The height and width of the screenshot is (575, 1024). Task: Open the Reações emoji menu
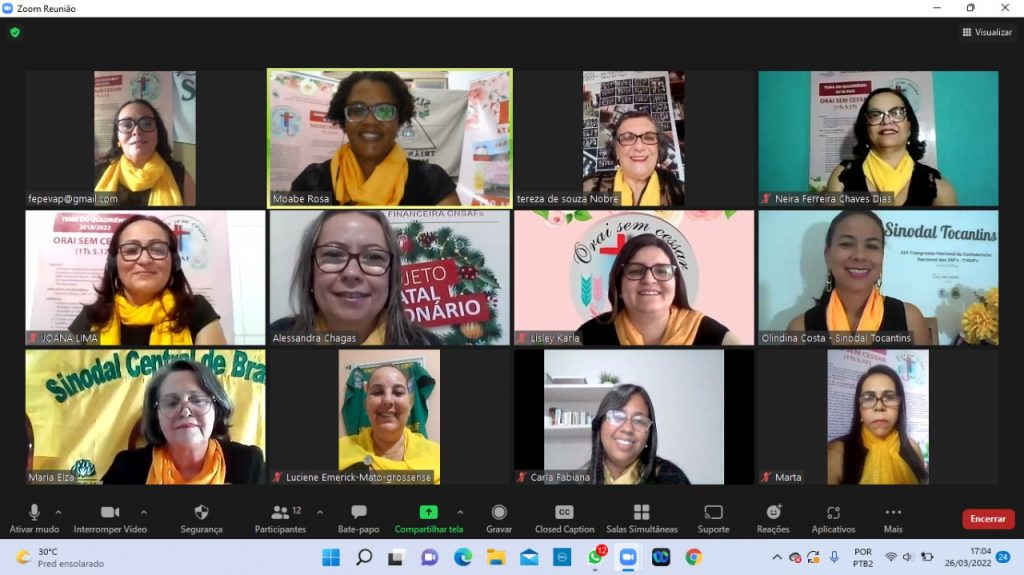[x=773, y=517]
